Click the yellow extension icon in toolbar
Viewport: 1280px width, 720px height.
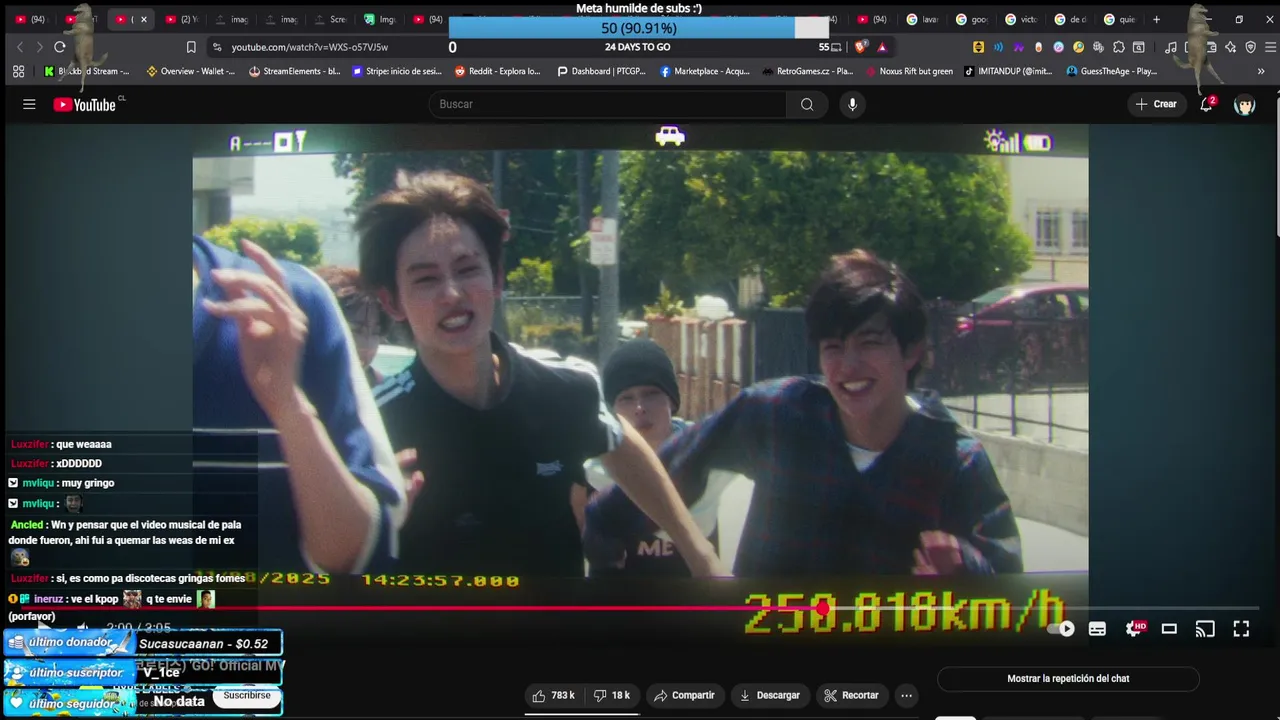click(978, 47)
